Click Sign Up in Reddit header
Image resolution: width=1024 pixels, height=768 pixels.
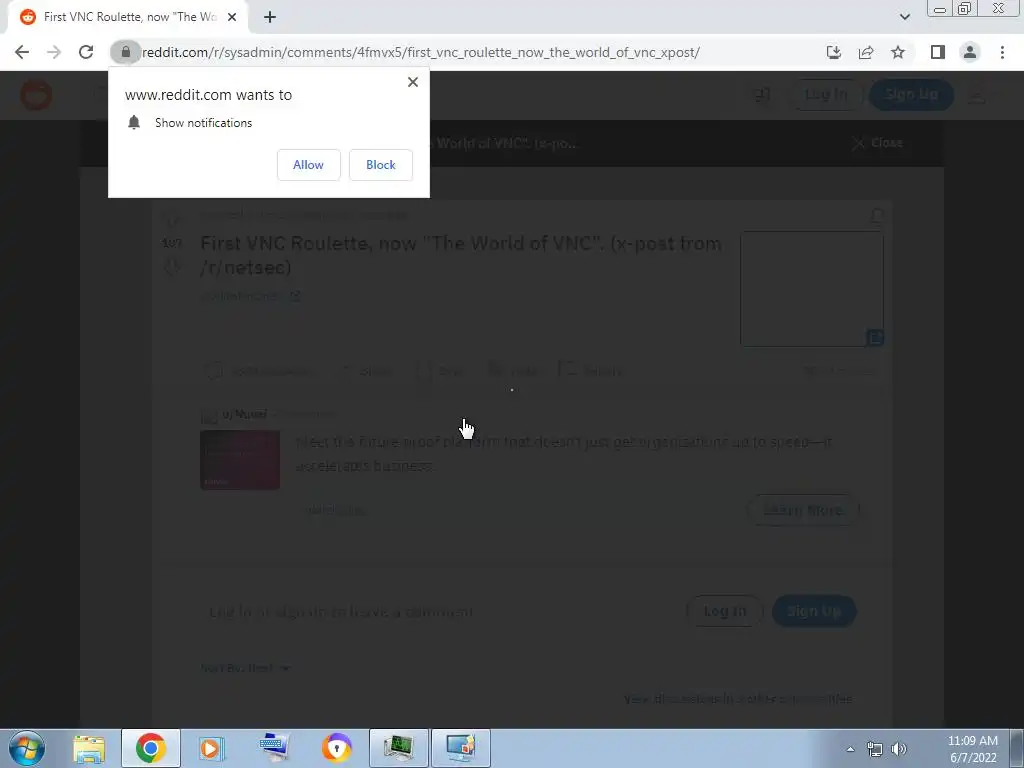click(911, 95)
